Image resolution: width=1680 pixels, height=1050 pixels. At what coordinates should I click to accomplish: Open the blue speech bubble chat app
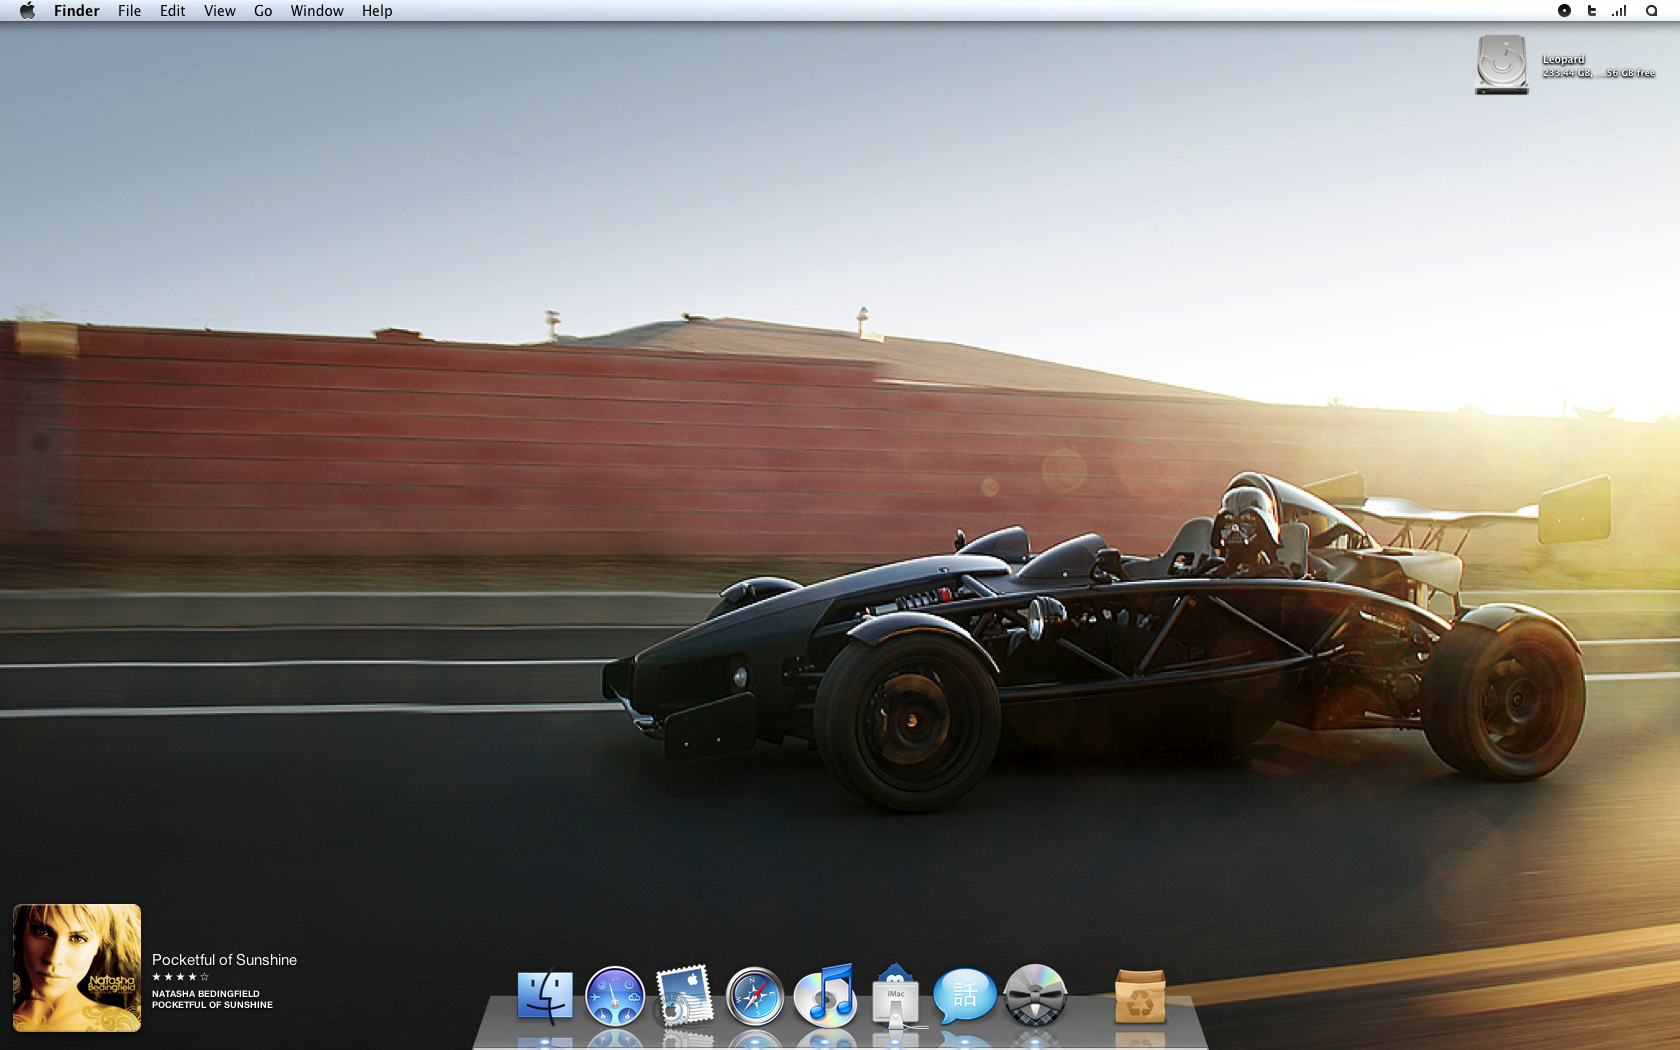[x=965, y=995]
